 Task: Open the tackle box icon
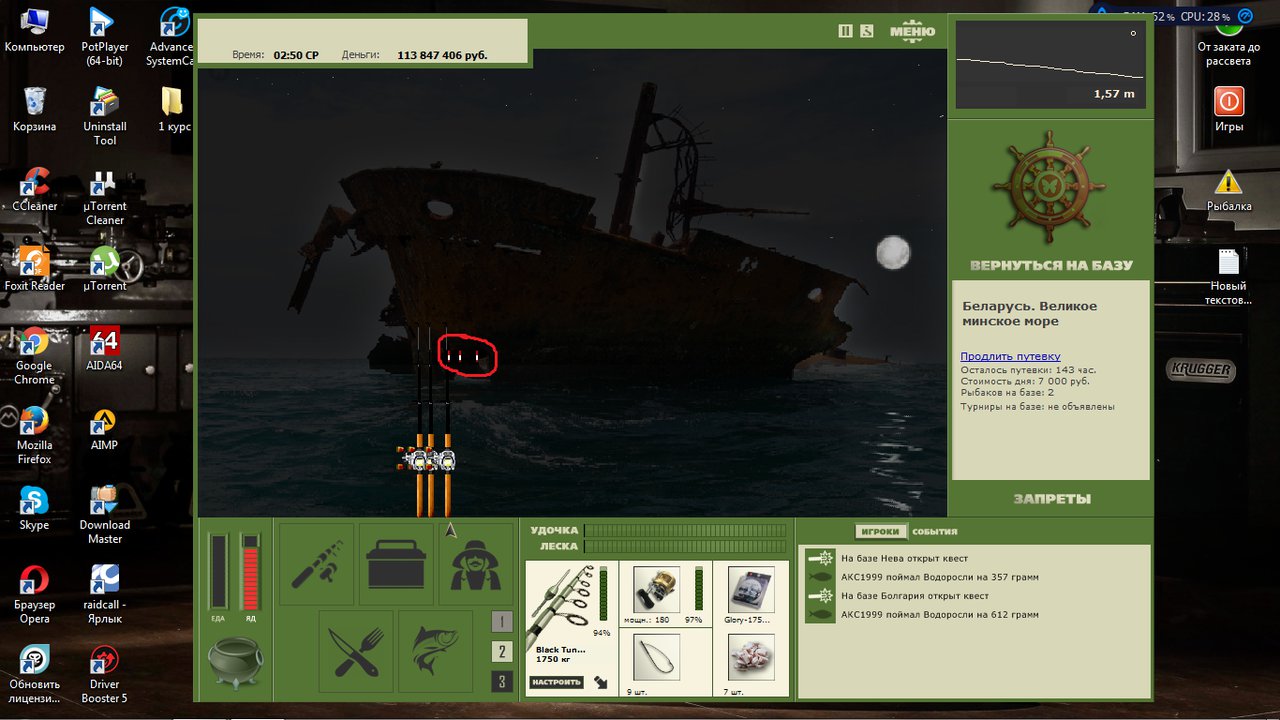tap(397, 564)
